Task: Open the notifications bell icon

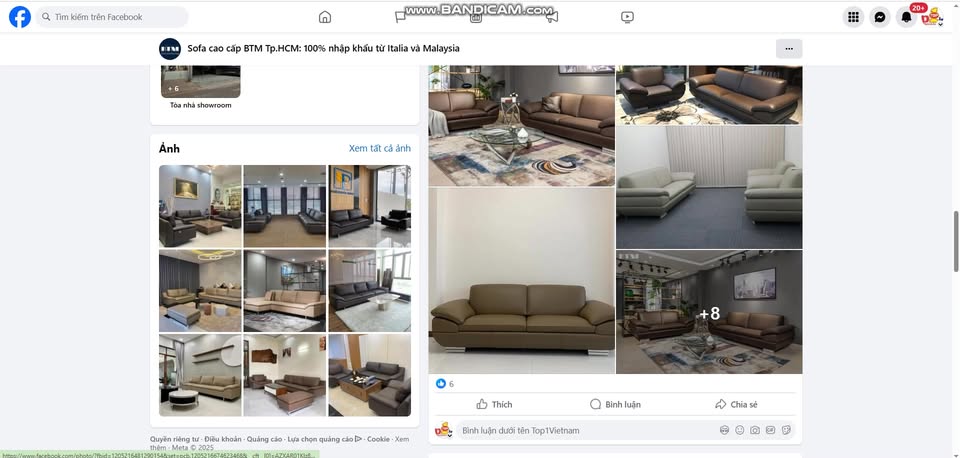Action: 906,17
